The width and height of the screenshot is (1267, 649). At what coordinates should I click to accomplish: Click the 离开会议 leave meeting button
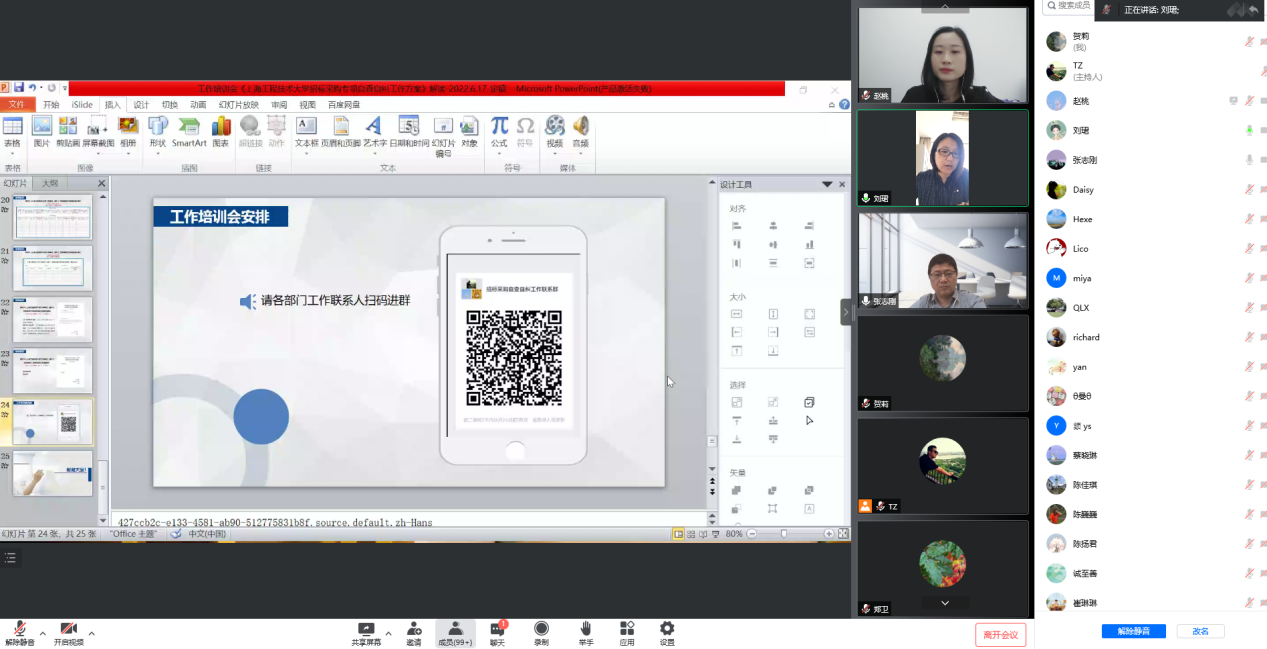tap(1000, 635)
